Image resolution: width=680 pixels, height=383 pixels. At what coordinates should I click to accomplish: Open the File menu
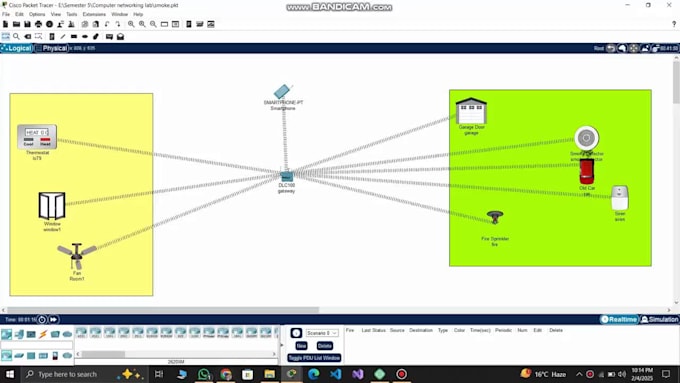6,14
